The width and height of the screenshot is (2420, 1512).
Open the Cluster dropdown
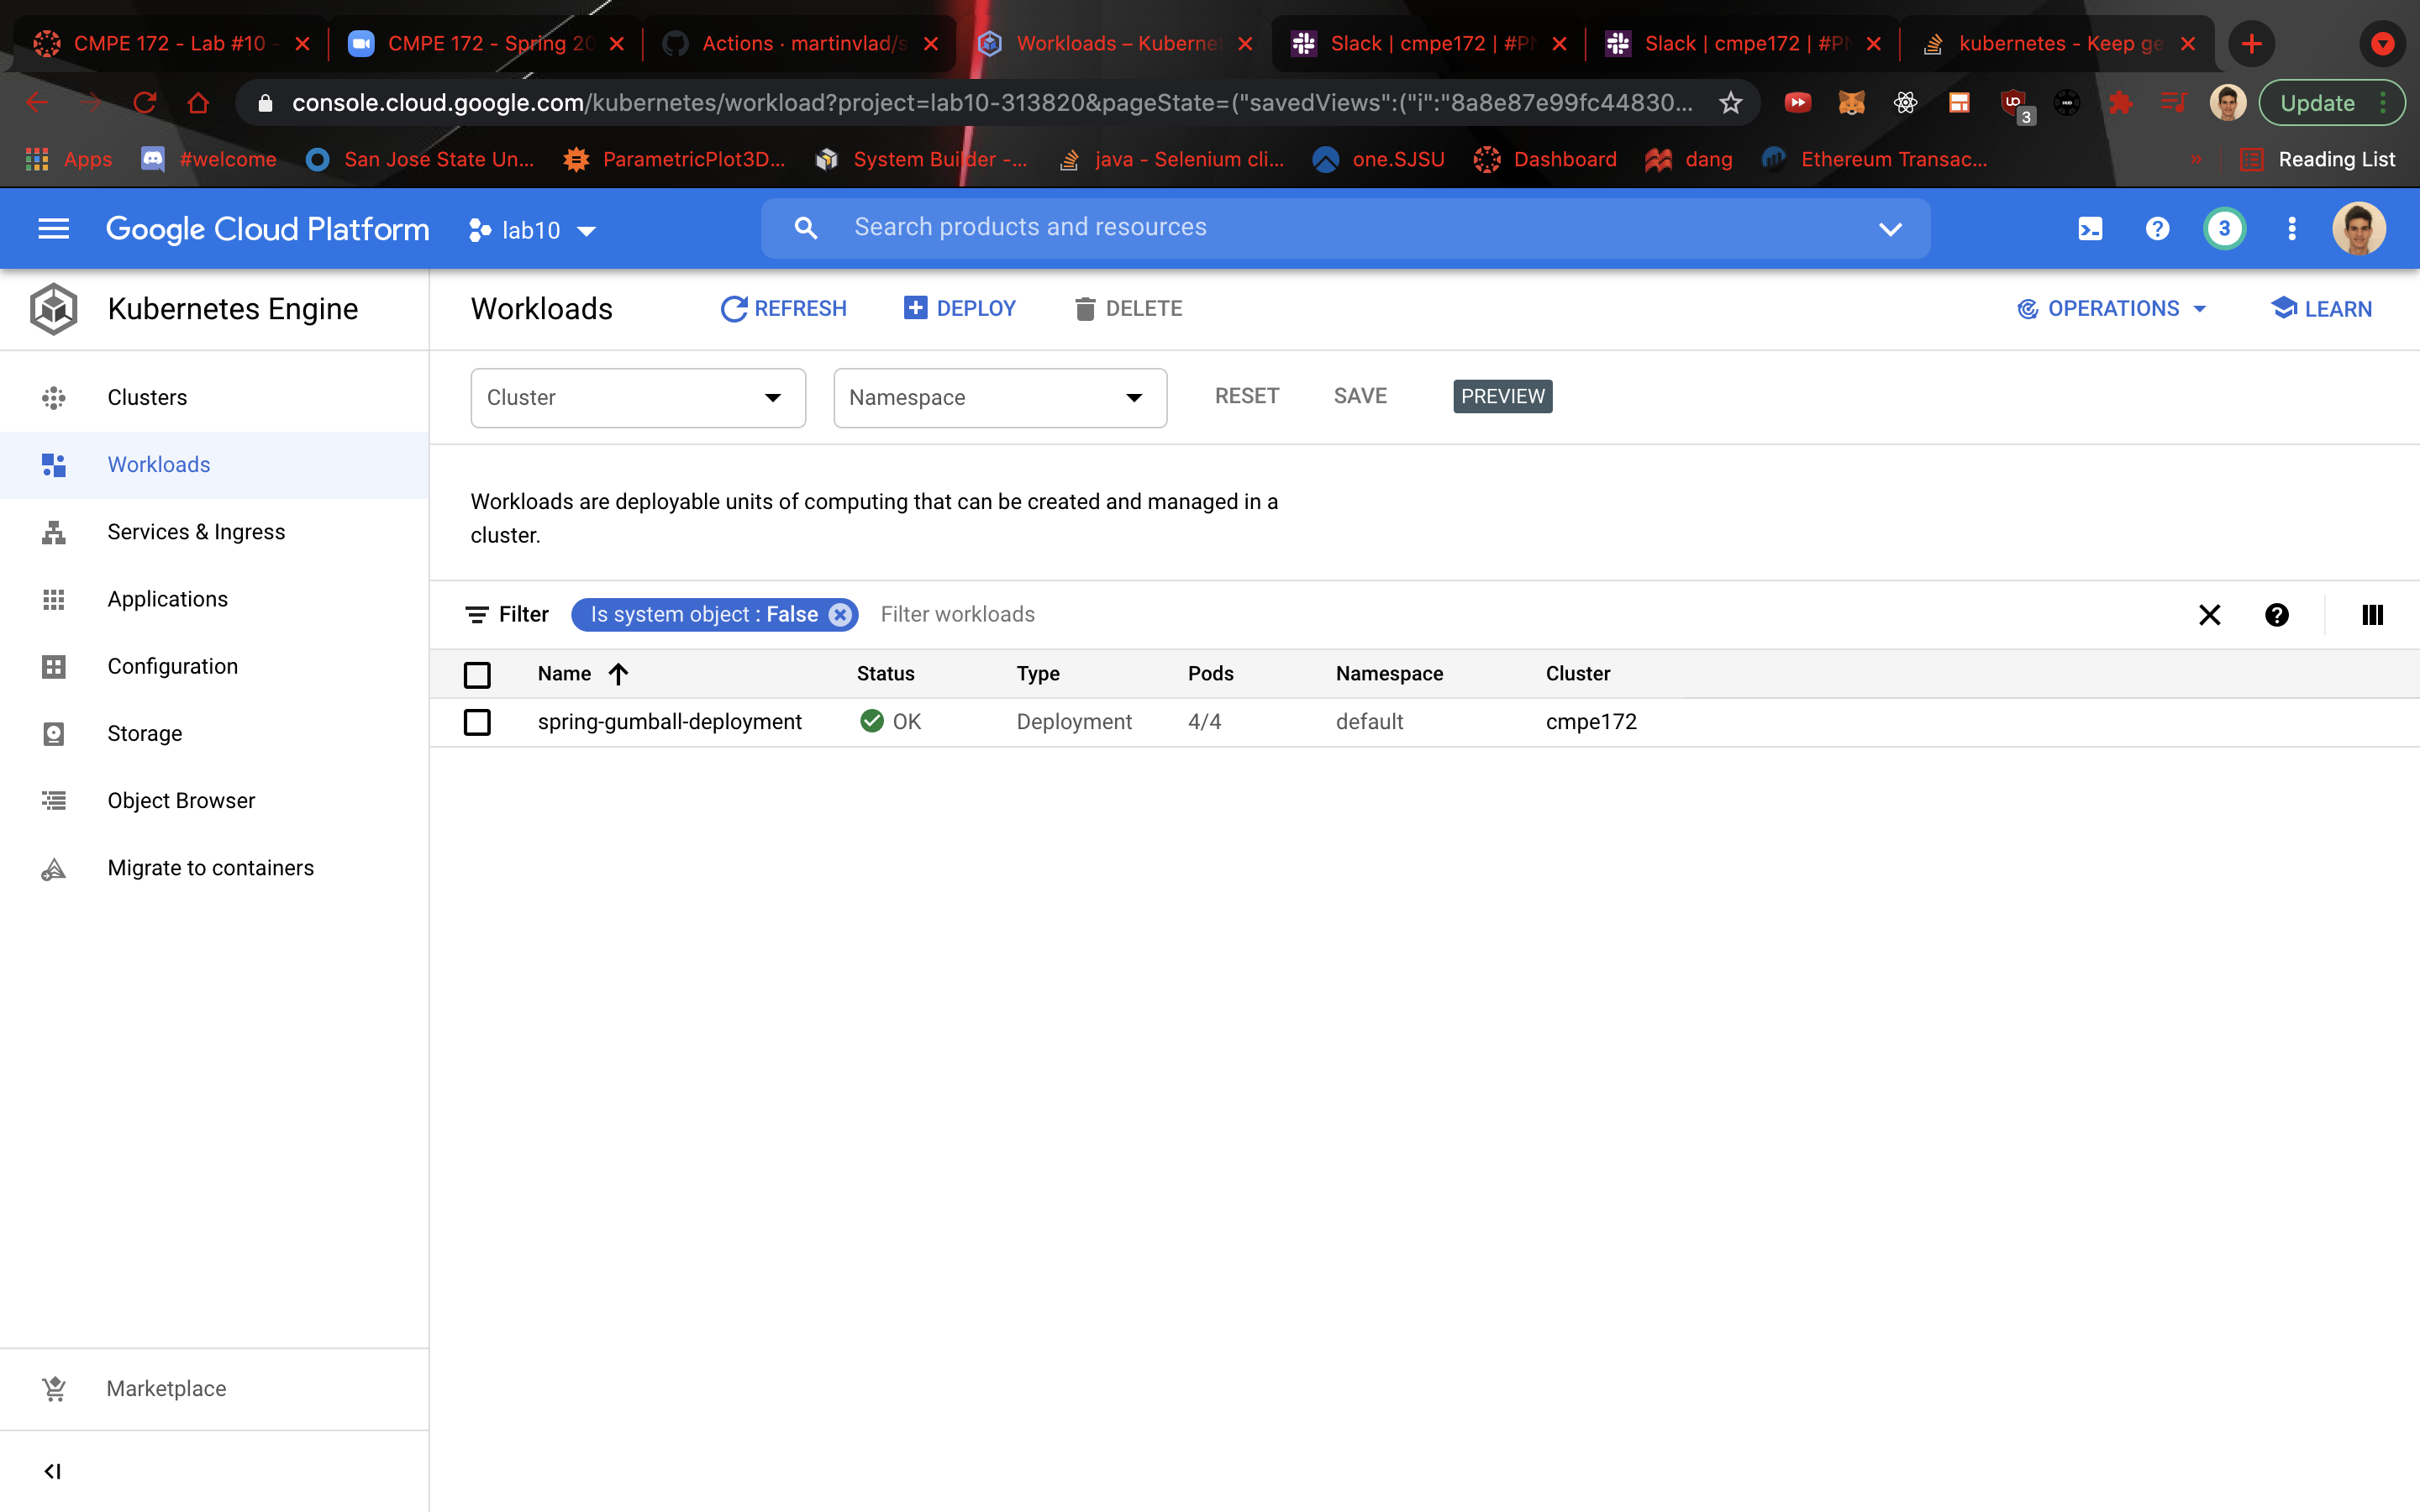click(x=638, y=398)
